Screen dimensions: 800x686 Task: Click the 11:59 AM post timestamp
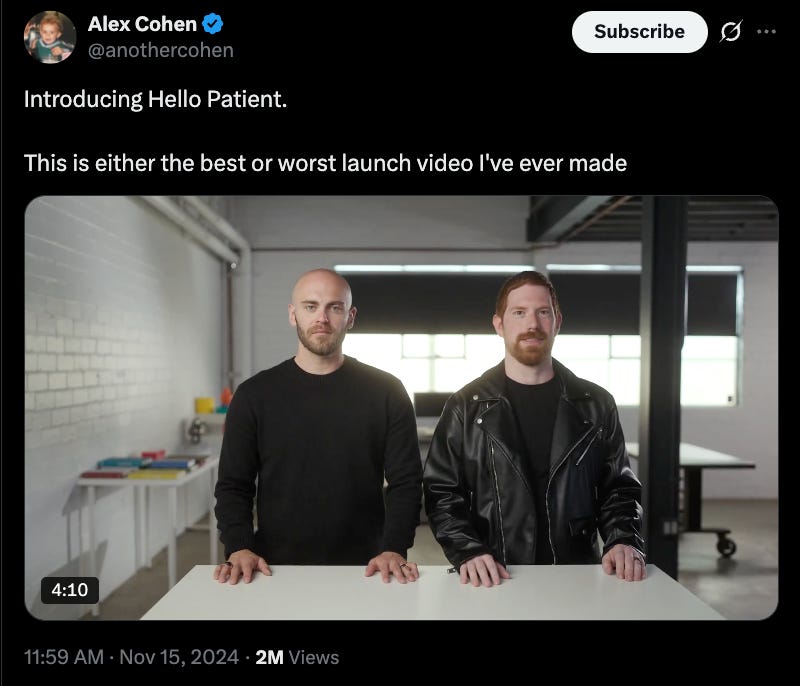click(64, 657)
